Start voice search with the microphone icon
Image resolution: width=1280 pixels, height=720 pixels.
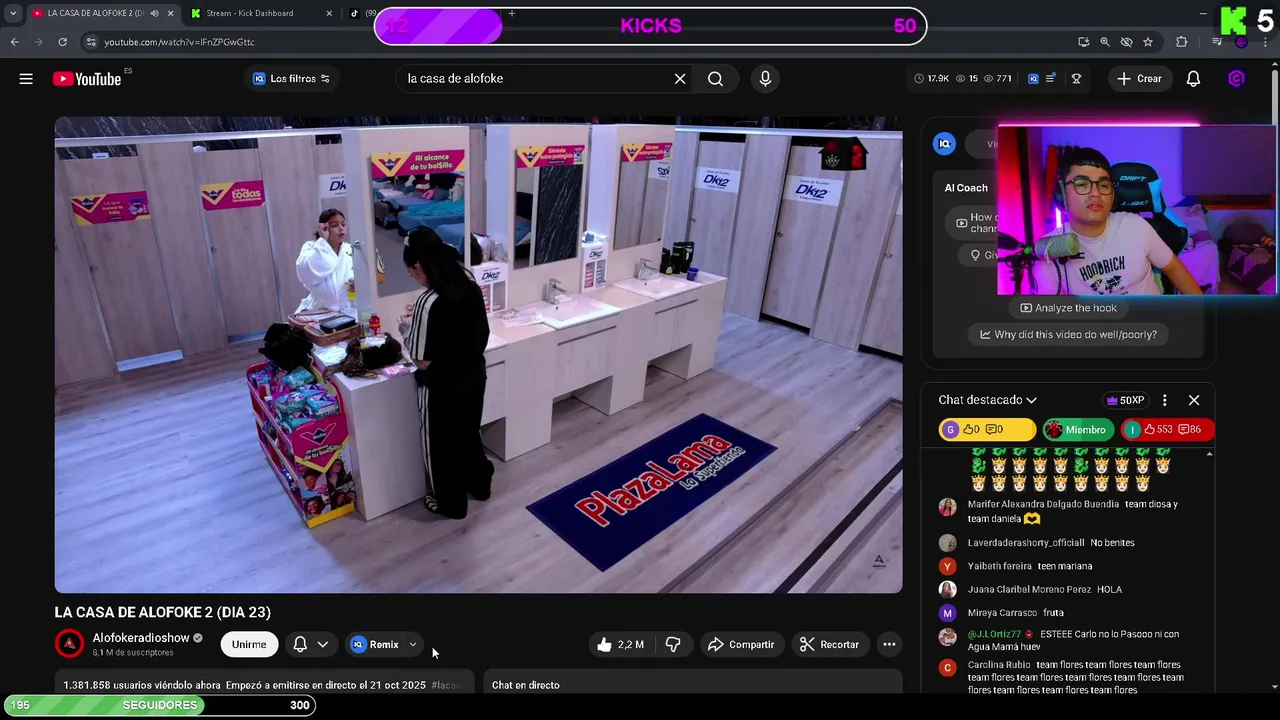pos(765,79)
